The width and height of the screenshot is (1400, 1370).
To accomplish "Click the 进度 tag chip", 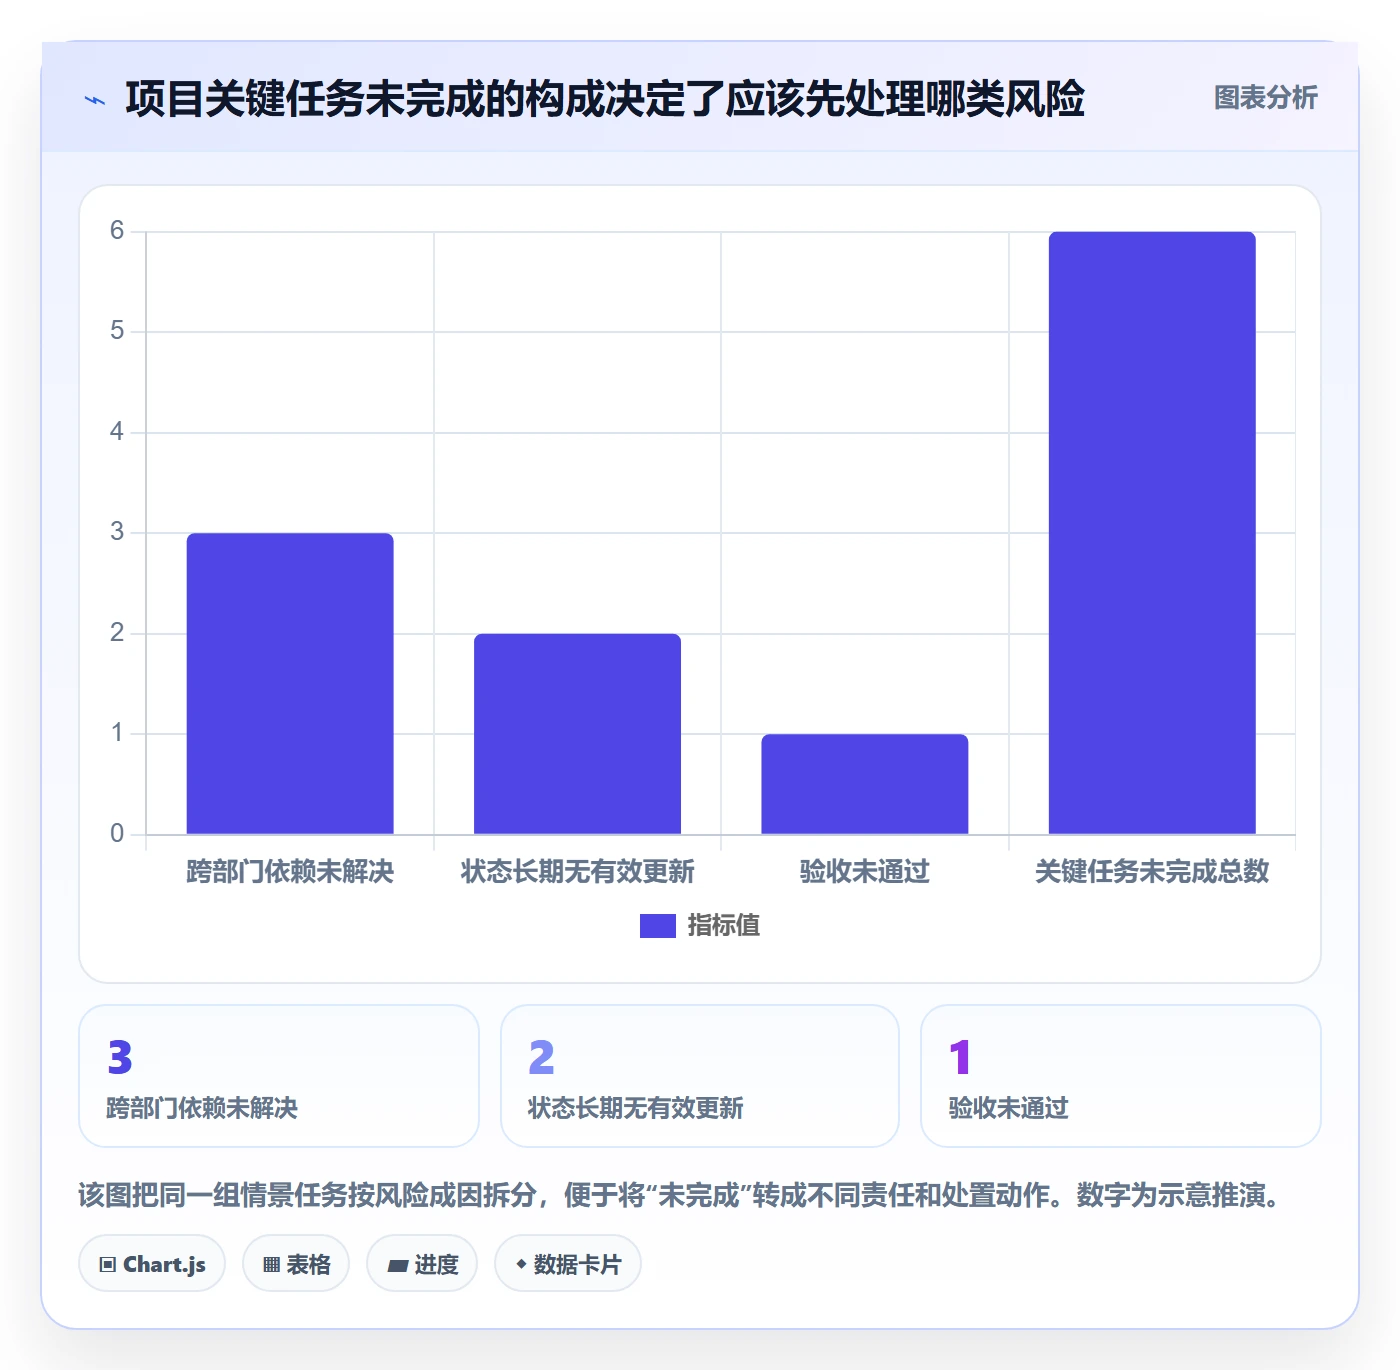I will (x=422, y=1264).
